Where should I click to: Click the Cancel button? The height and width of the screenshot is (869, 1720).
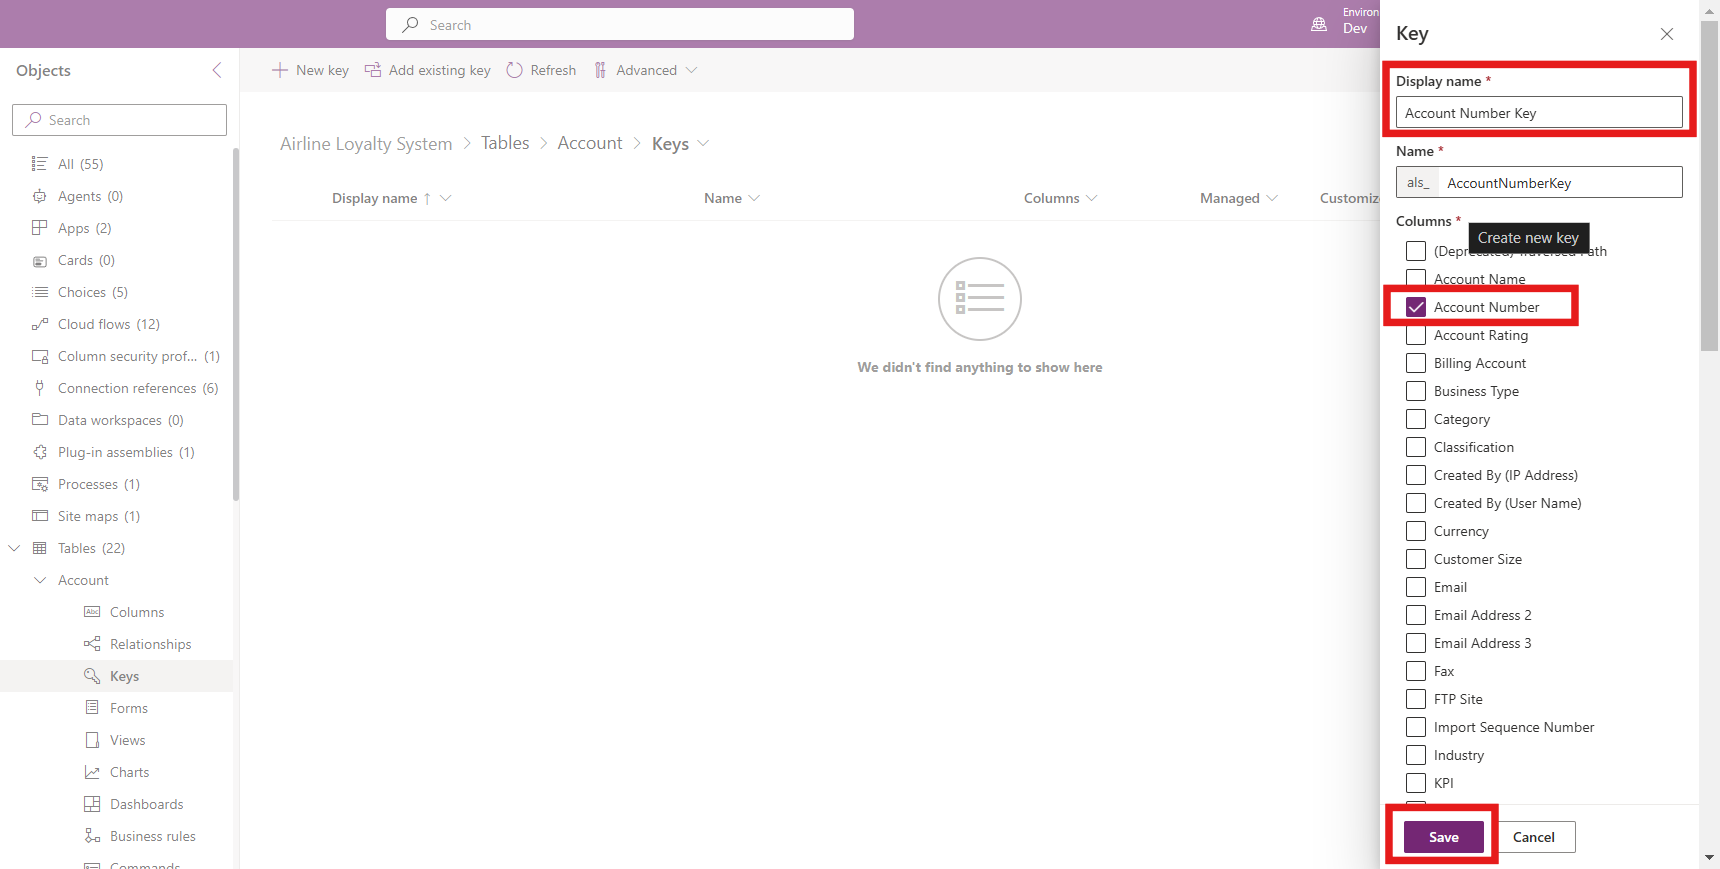[1533, 837]
